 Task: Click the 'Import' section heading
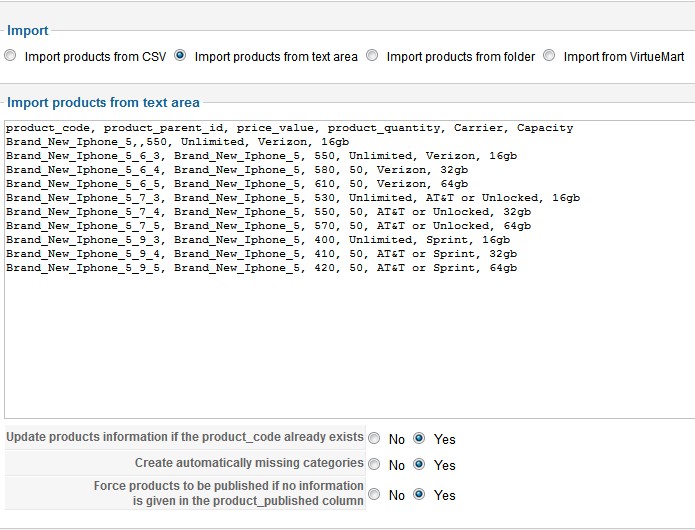point(27,31)
